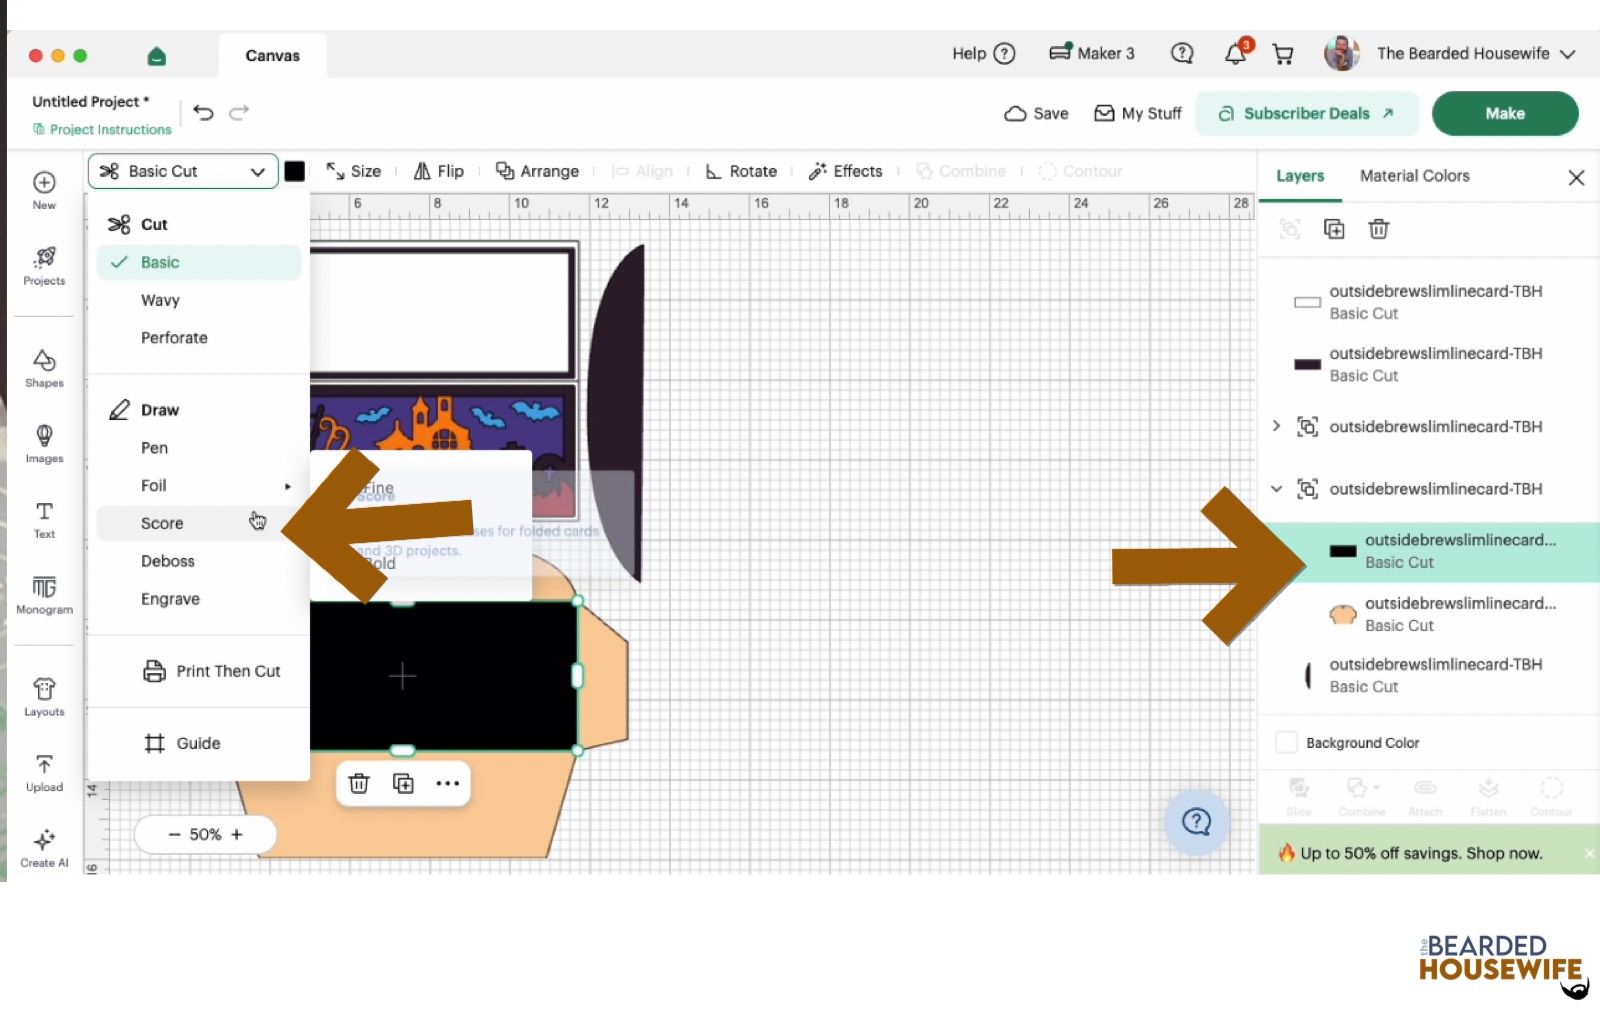Switch to the Material Colors tab
This screenshot has height=1017, width=1600.
(1414, 176)
